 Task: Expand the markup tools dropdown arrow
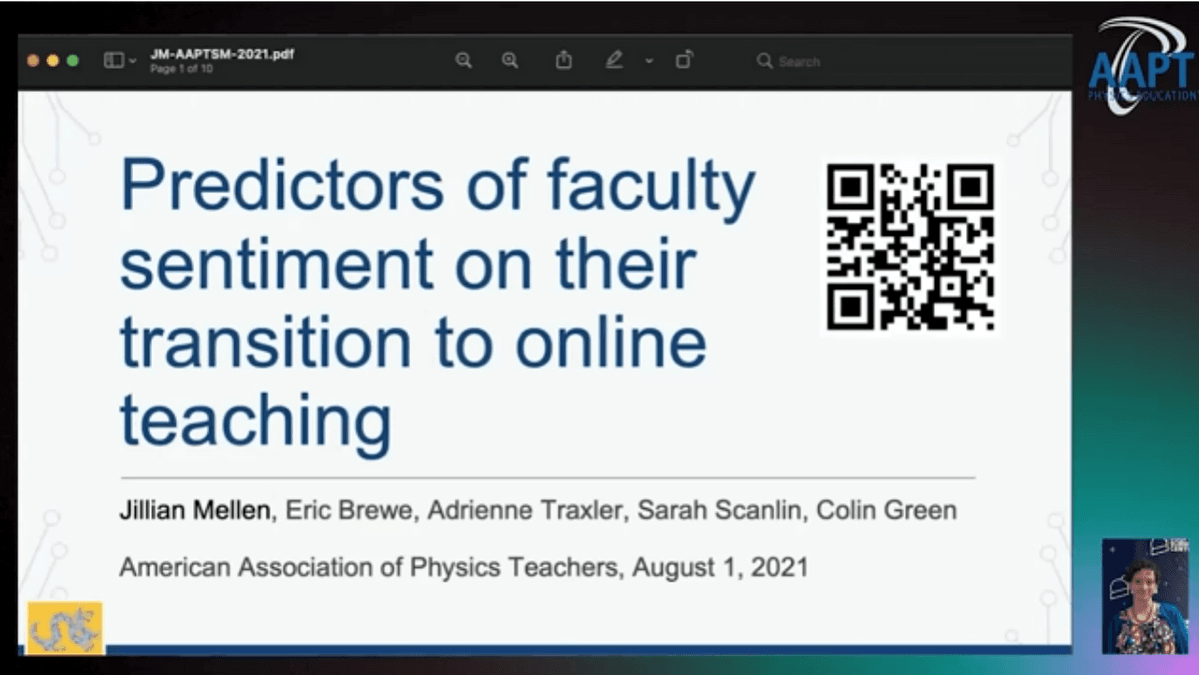coord(648,62)
